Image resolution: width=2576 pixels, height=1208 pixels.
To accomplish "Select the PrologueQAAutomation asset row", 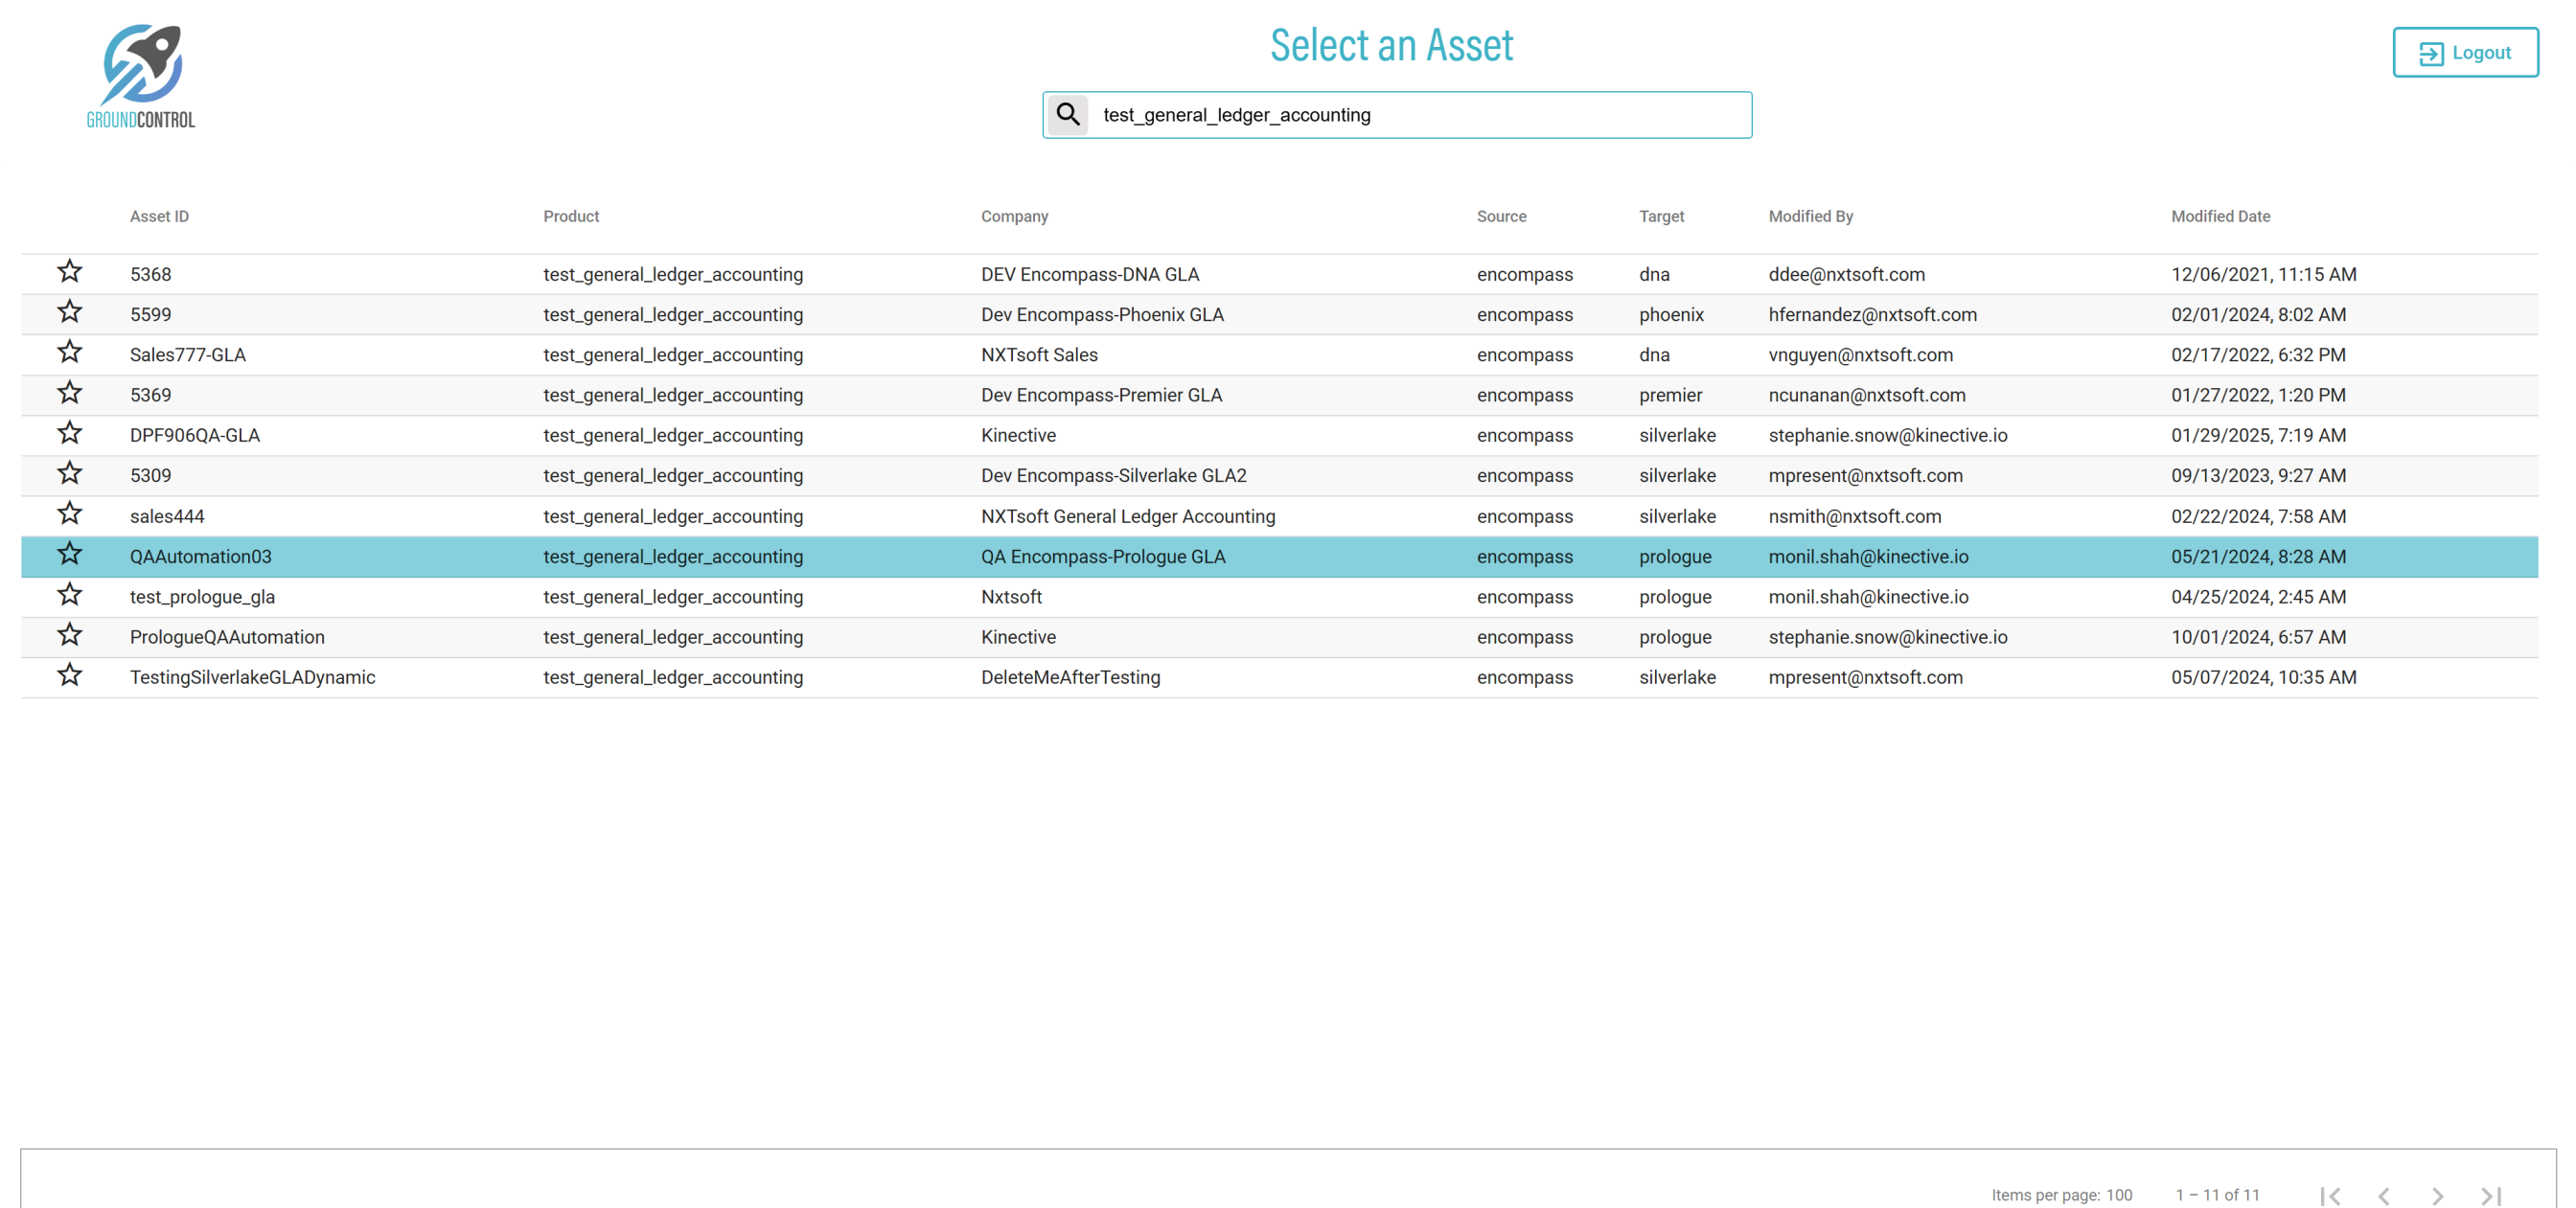I will click(227, 637).
